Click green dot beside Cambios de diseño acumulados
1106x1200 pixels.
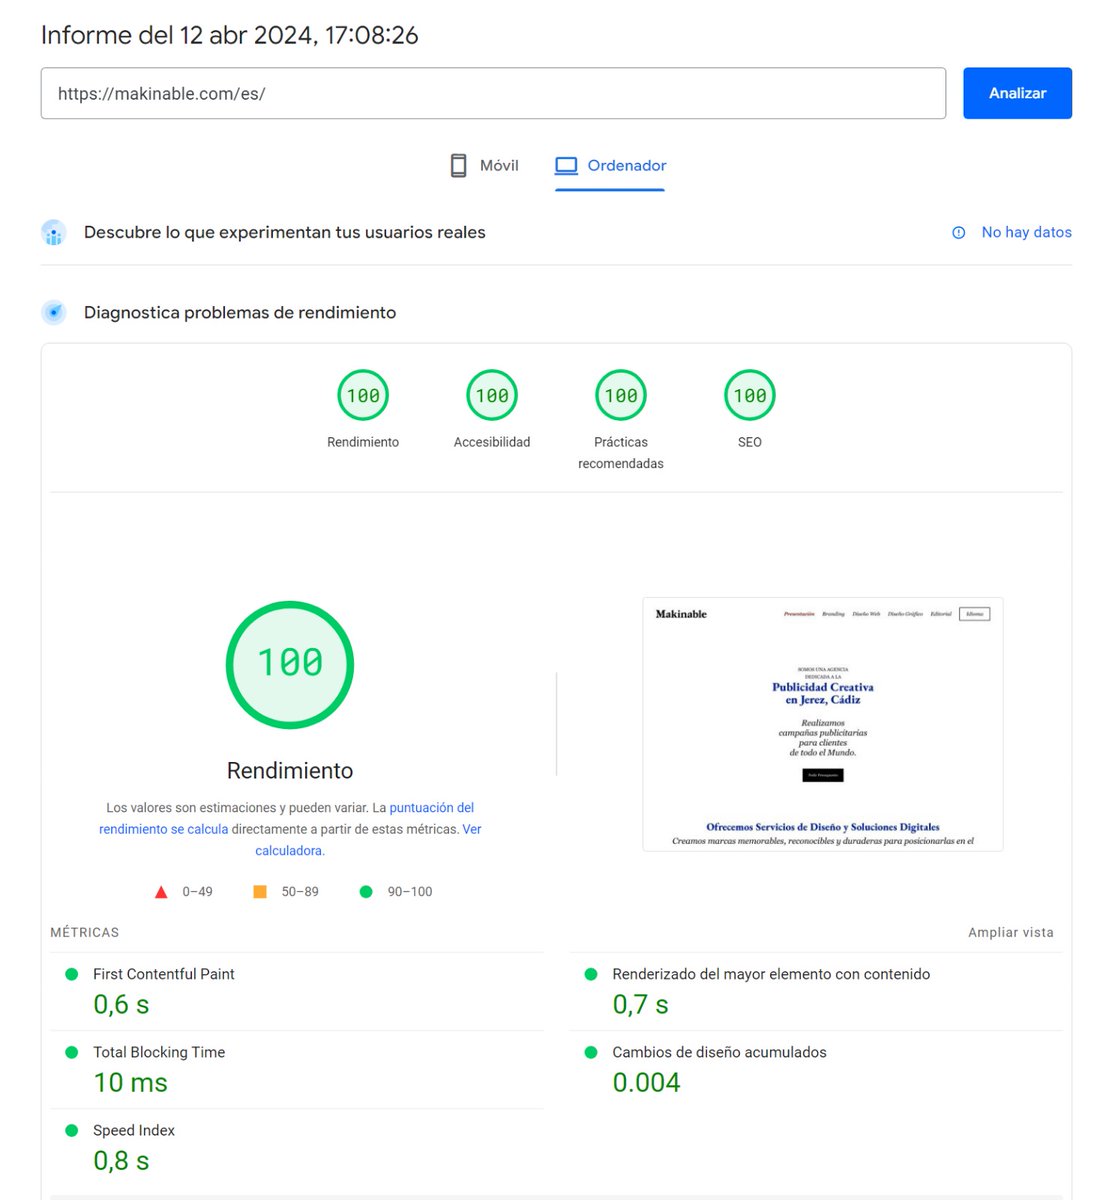tap(591, 1052)
